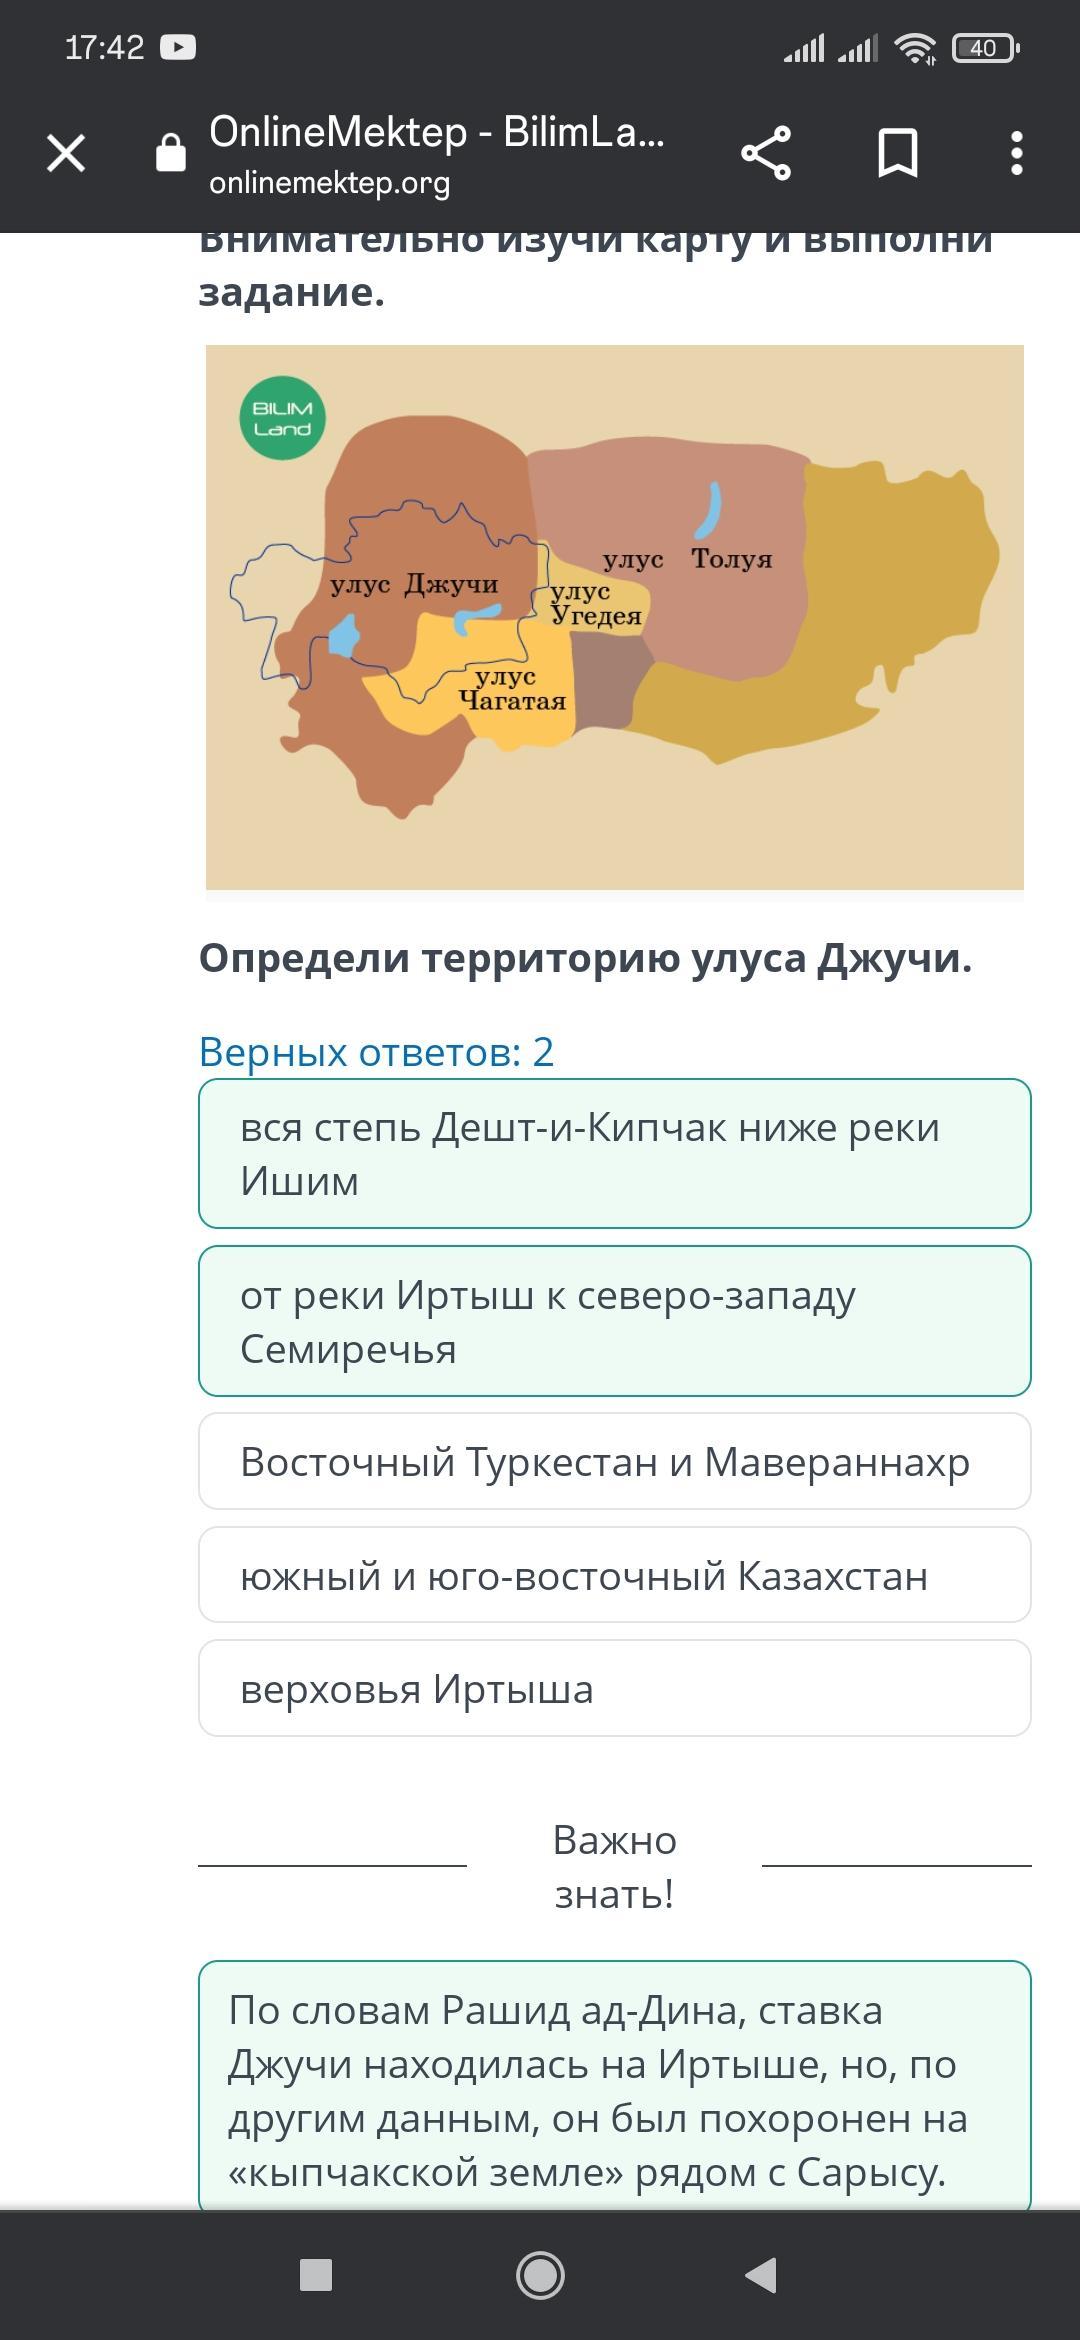
Task: Tap the Android back triangle button
Action: pyautogui.click(x=762, y=2275)
